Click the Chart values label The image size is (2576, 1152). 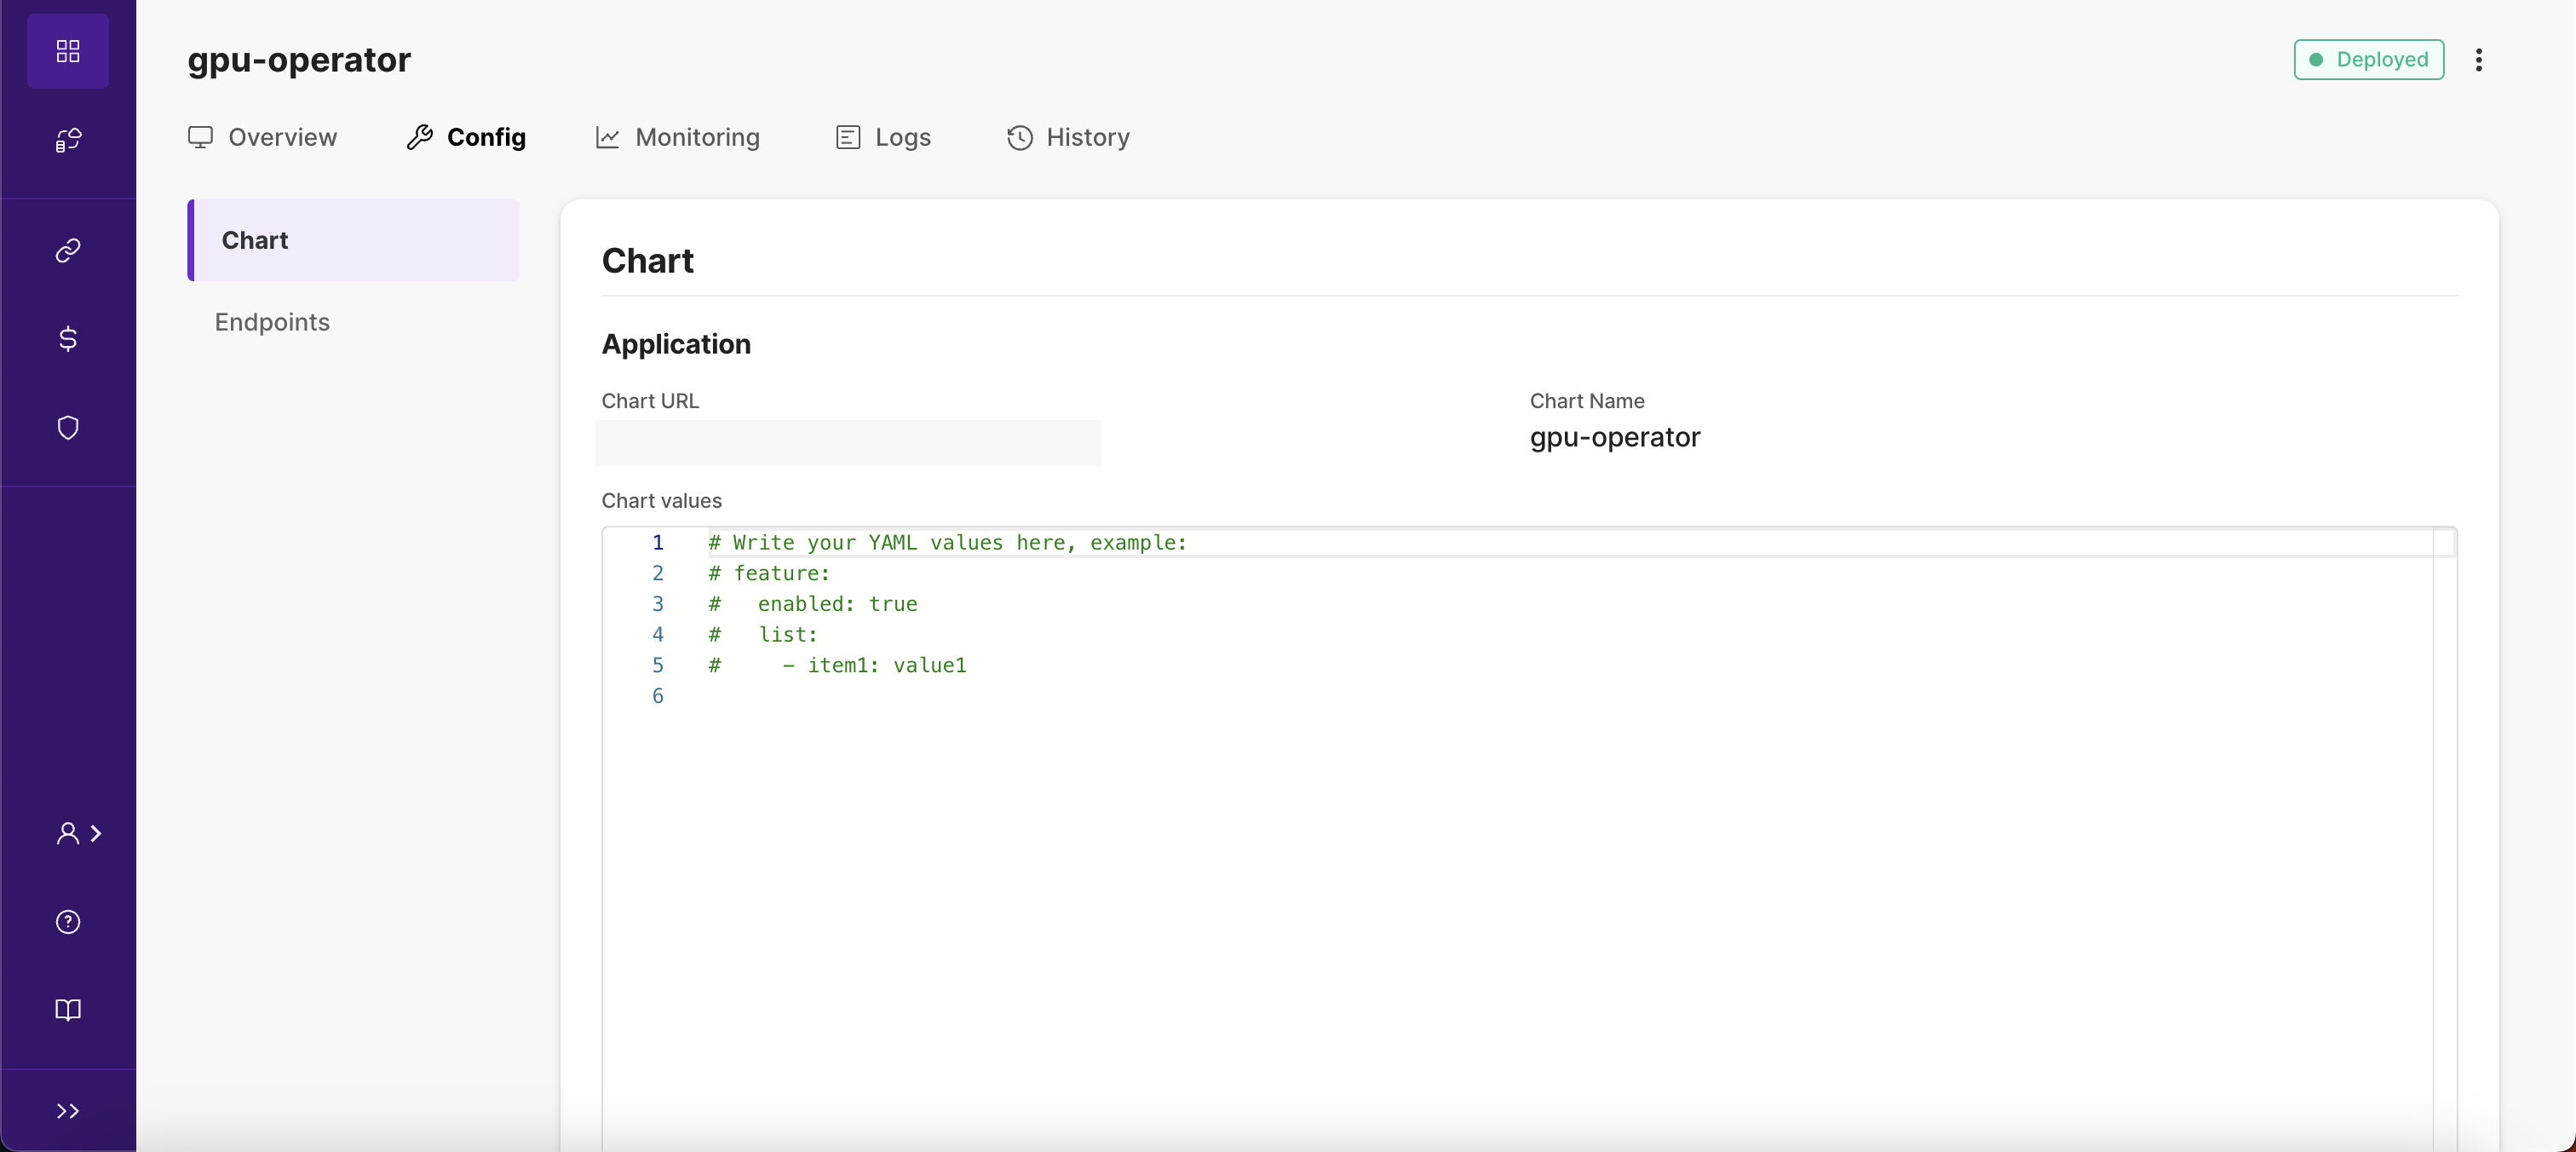point(661,501)
